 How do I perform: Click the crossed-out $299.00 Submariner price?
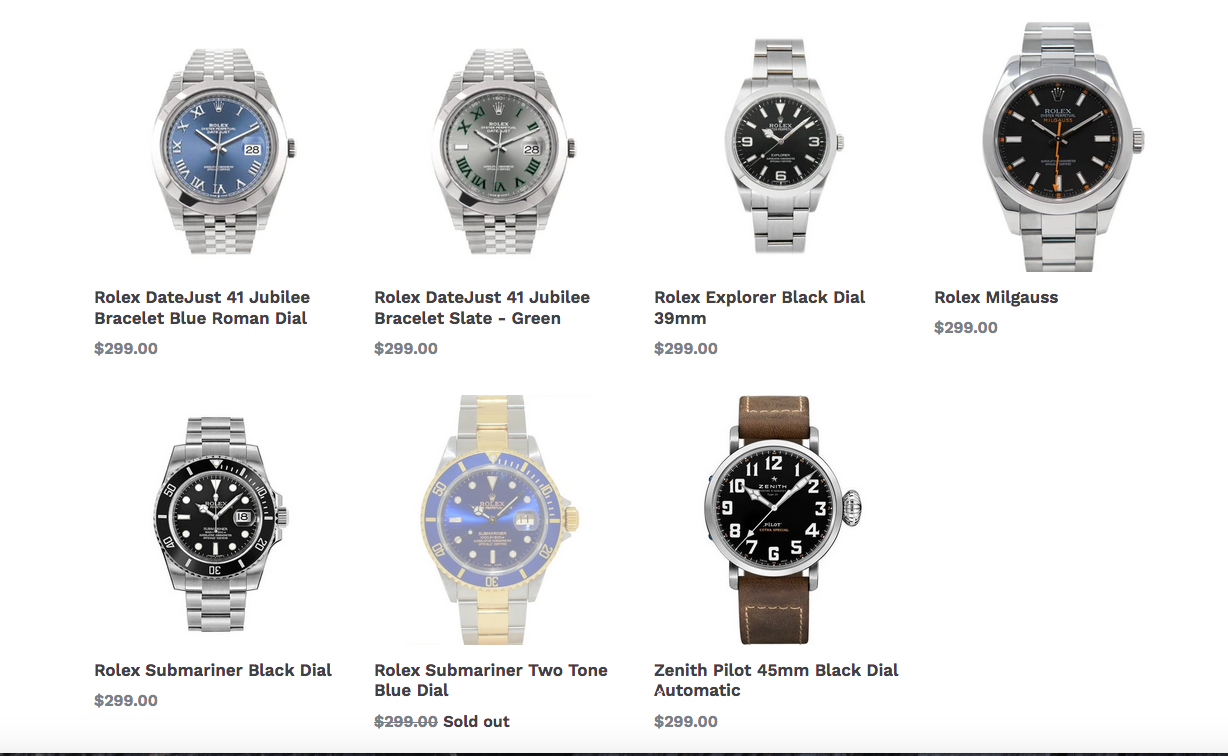(x=406, y=721)
